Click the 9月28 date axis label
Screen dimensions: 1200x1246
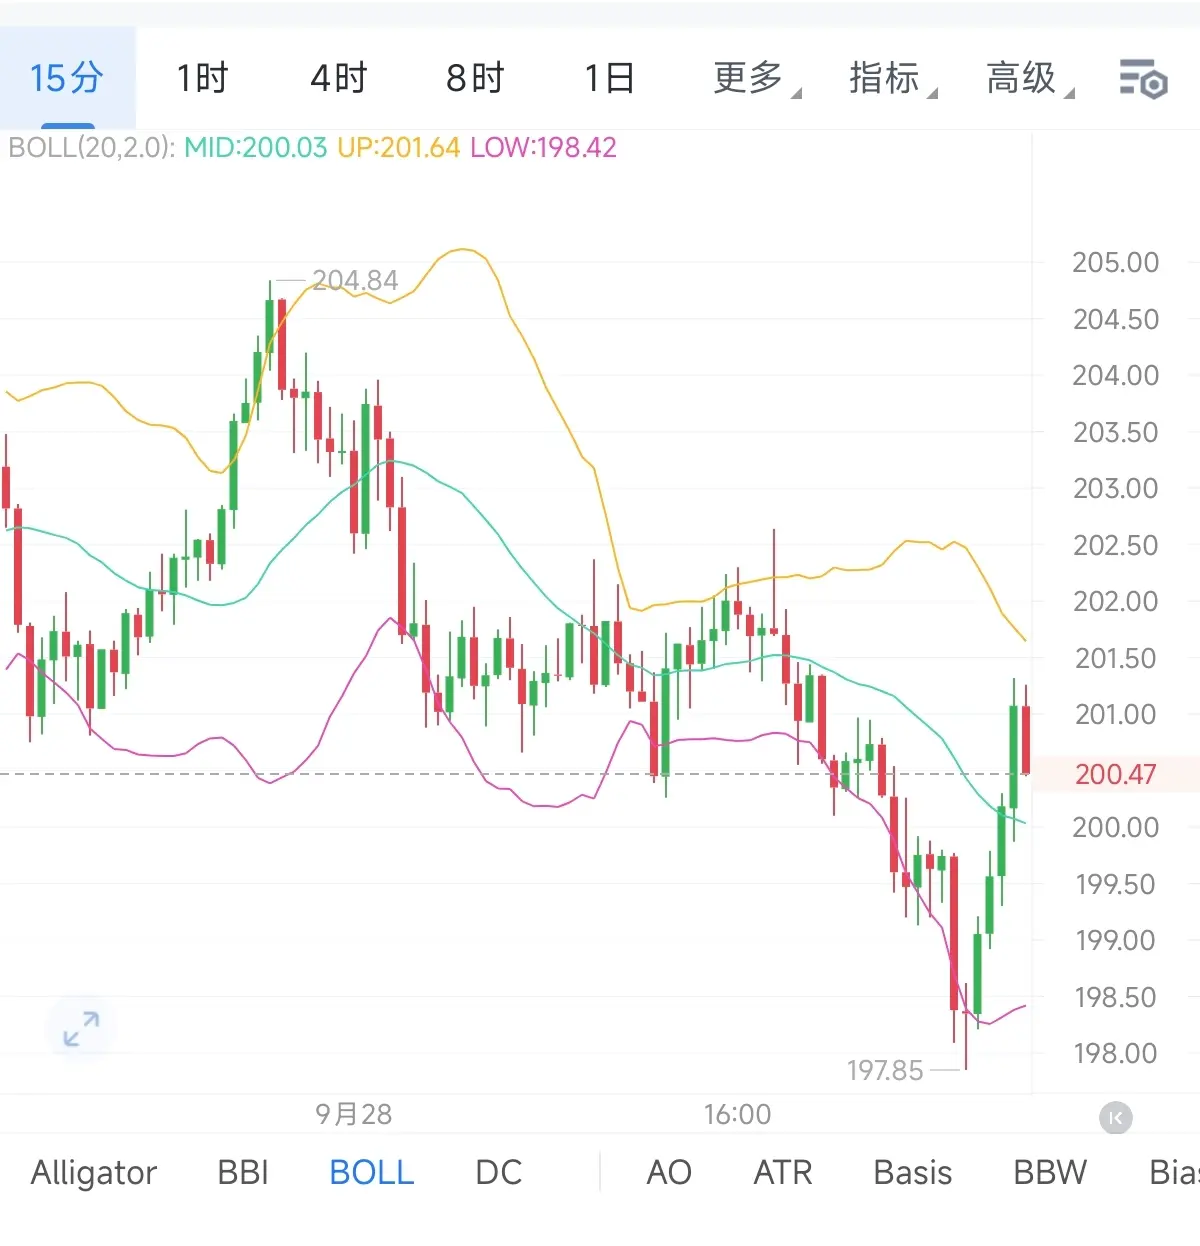(x=353, y=1114)
